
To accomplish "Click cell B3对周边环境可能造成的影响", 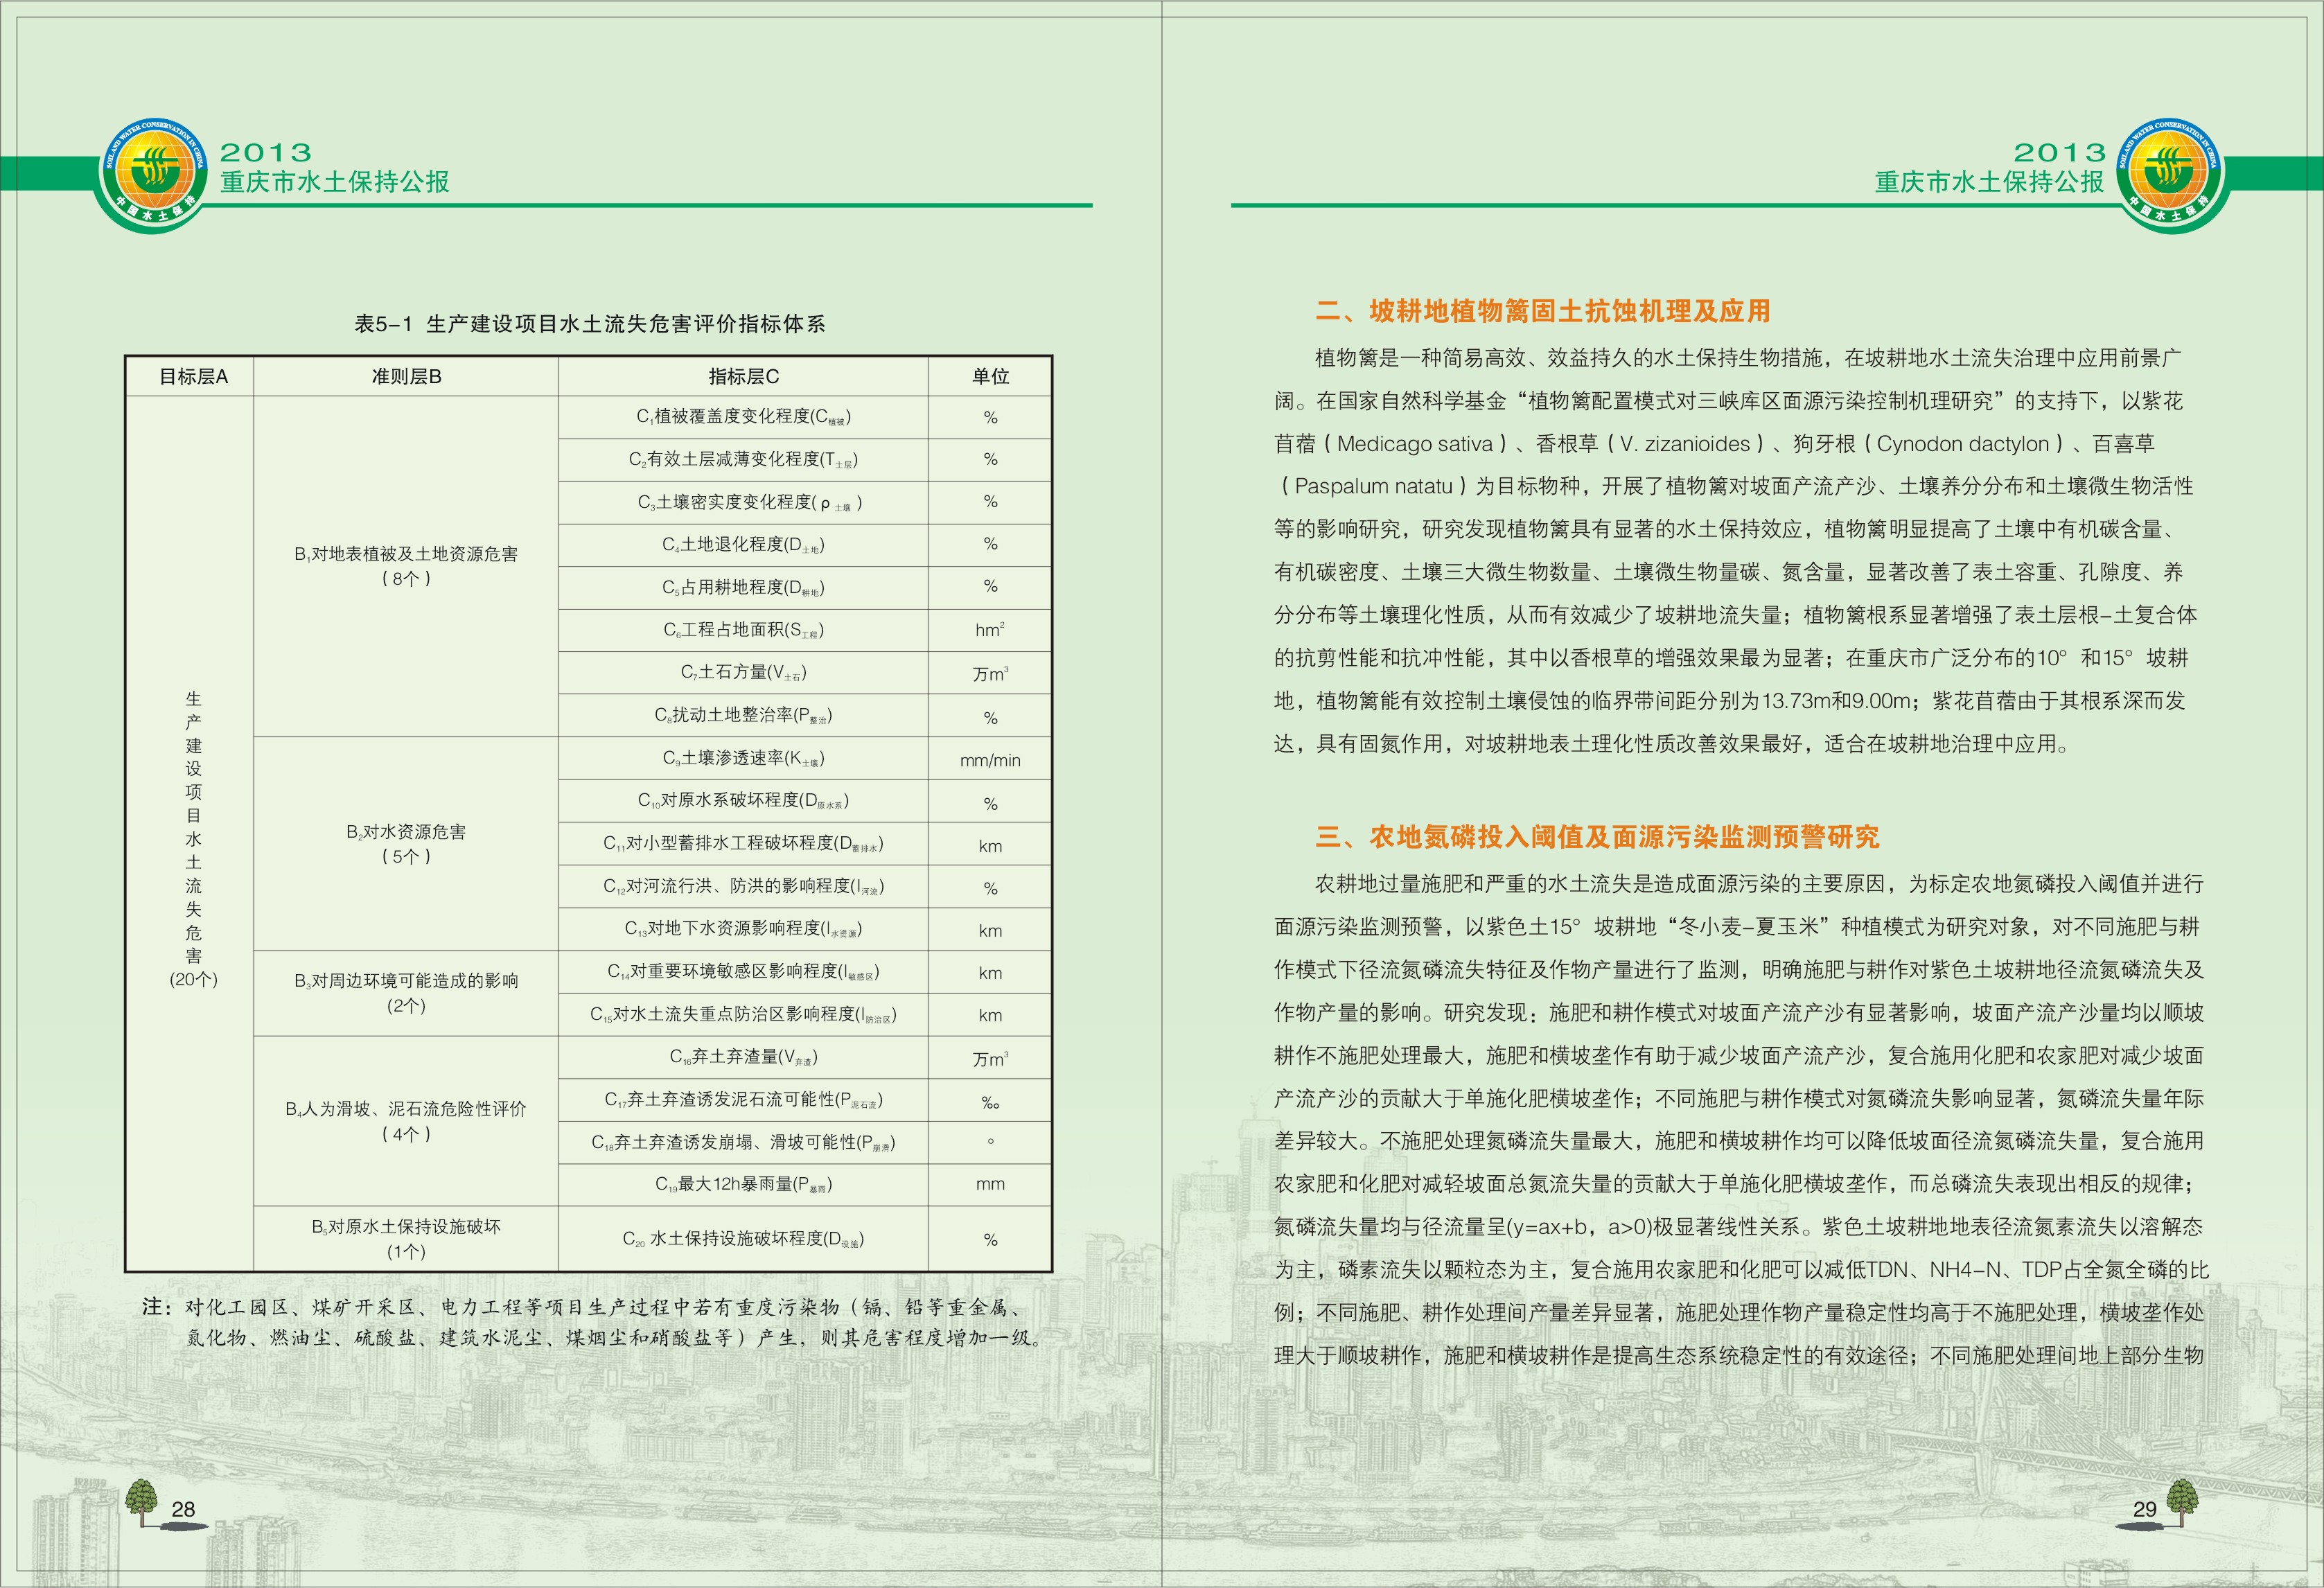I will tap(406, 992).
